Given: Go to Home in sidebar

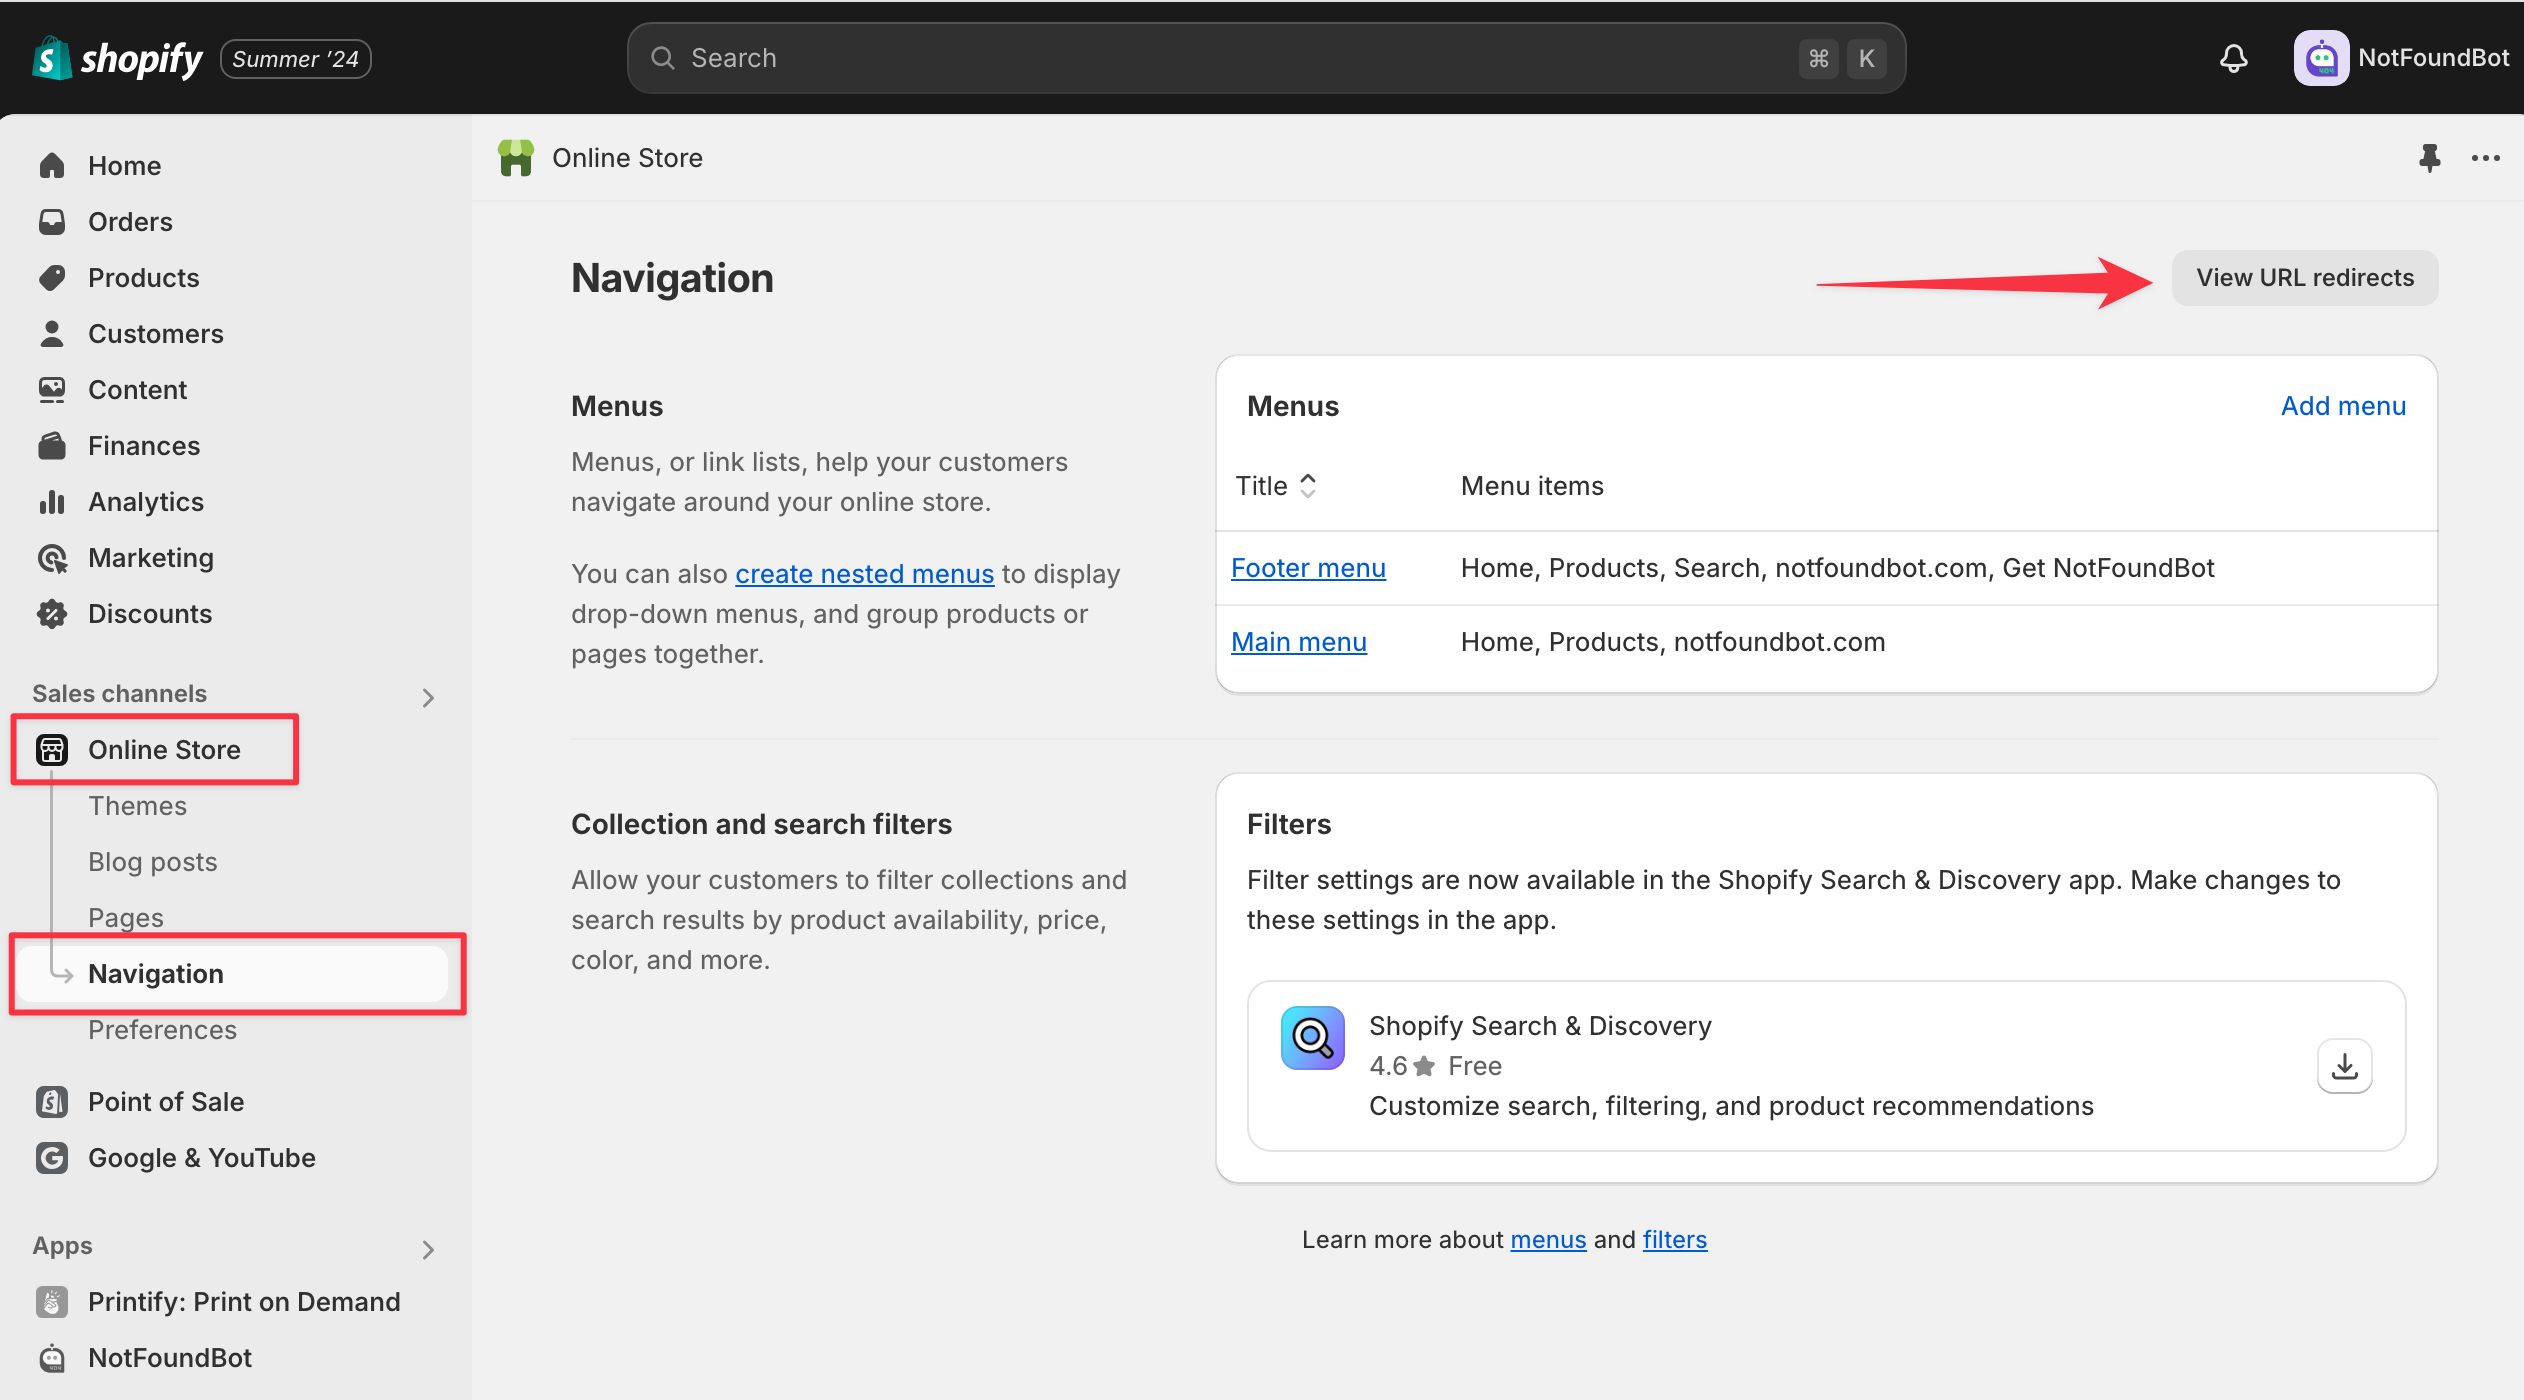Looking at the screenshot, I should tap(124, 165).
